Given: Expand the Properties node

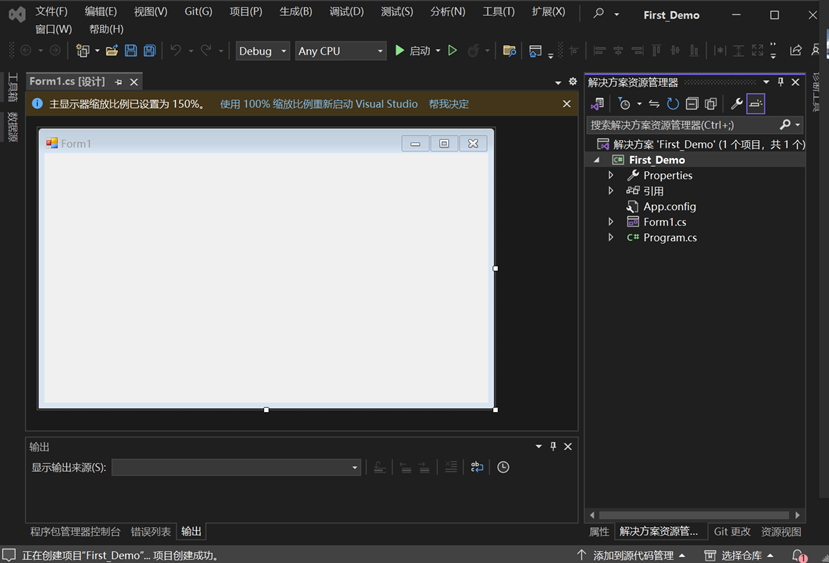Looking at the screenshot, I should pos(611,175).
